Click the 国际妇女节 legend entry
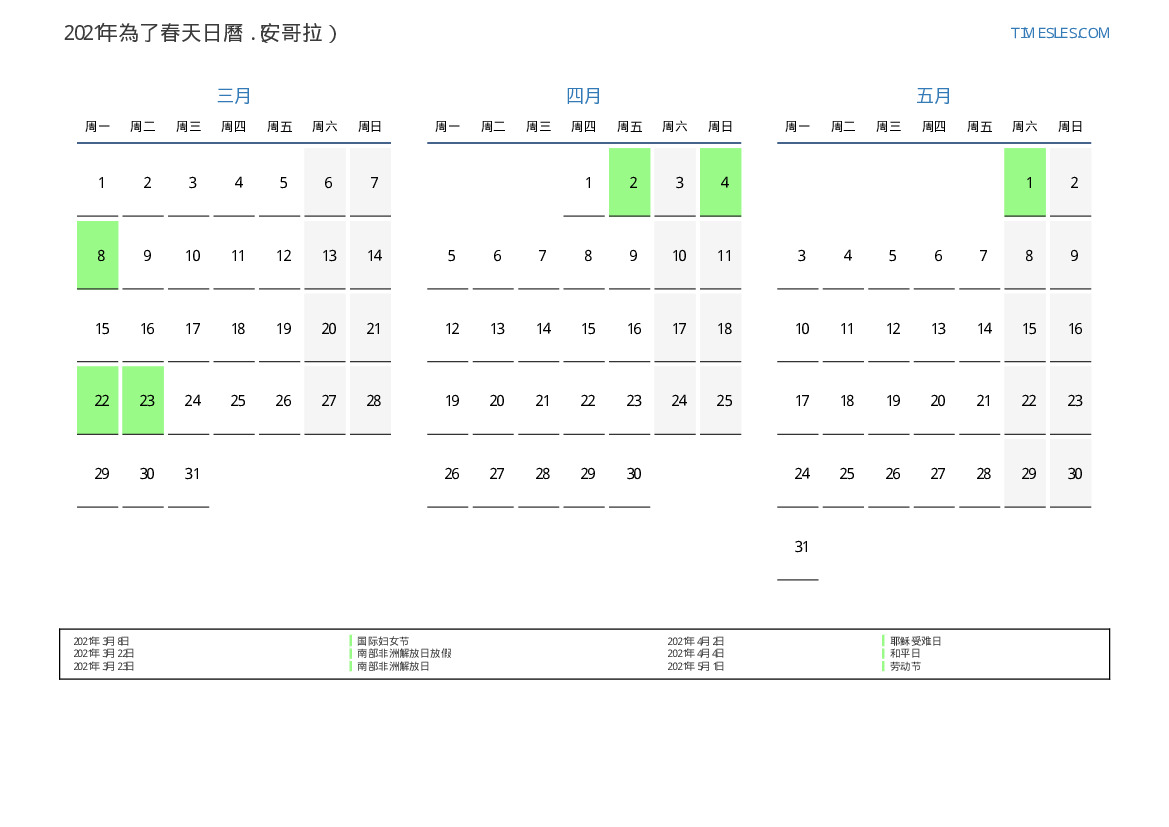Image resolution: width=1169 pixels, height=827 pixels. [x=383, y=641]
